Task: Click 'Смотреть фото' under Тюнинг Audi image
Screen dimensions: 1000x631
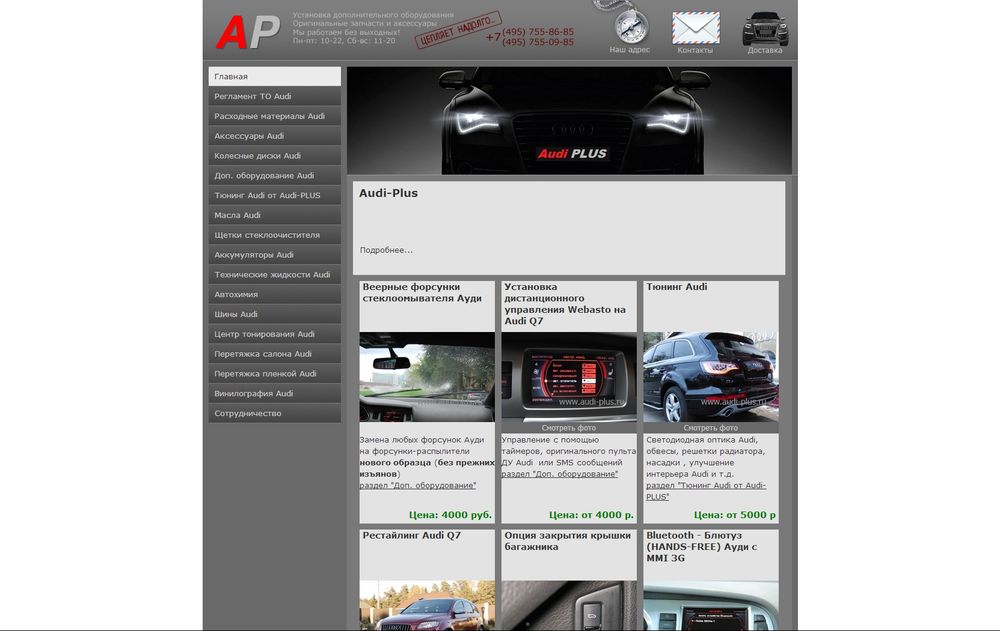Action: tap(711, 428)
